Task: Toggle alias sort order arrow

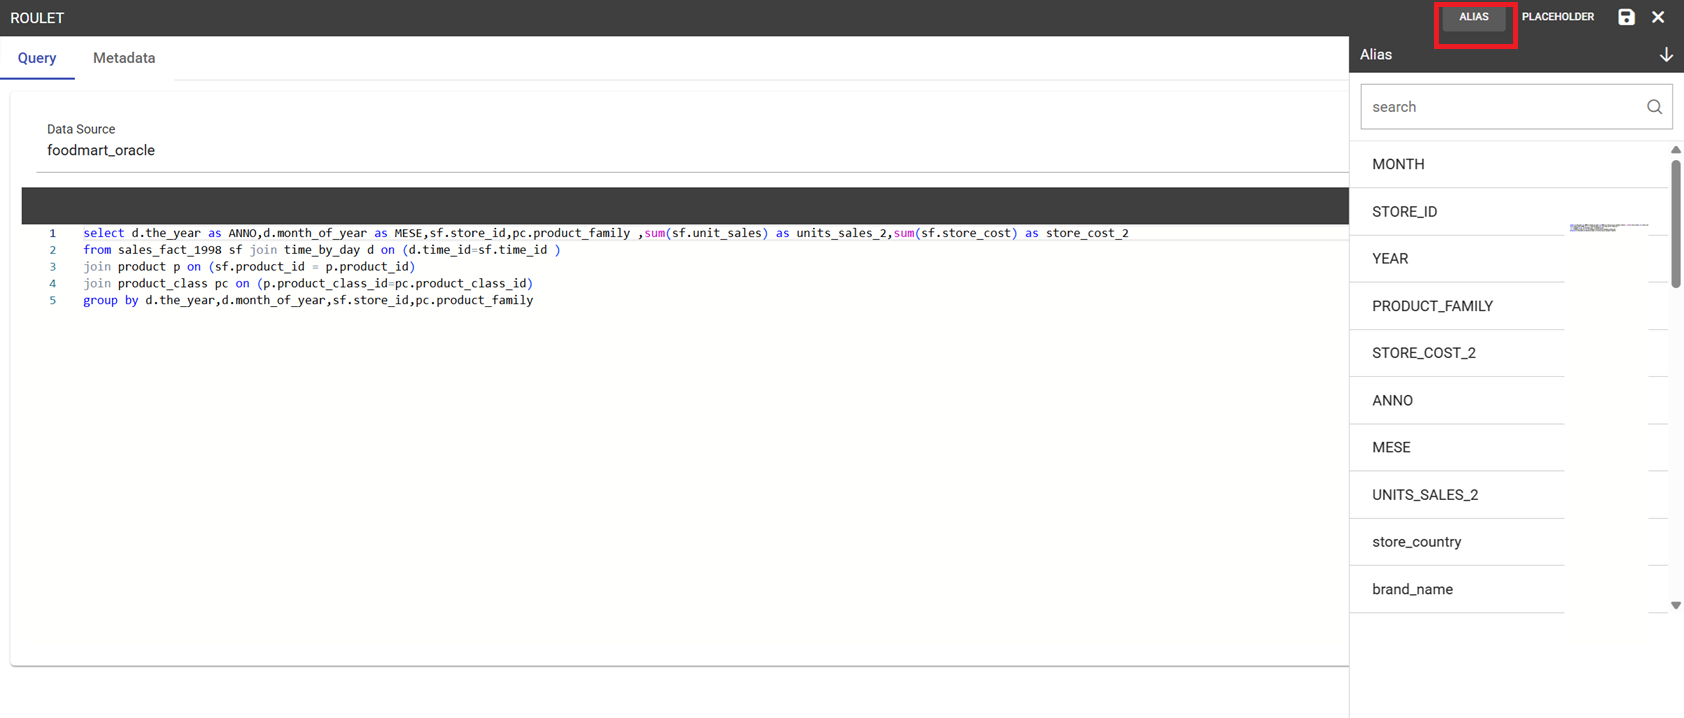Action: (1666, 55)
